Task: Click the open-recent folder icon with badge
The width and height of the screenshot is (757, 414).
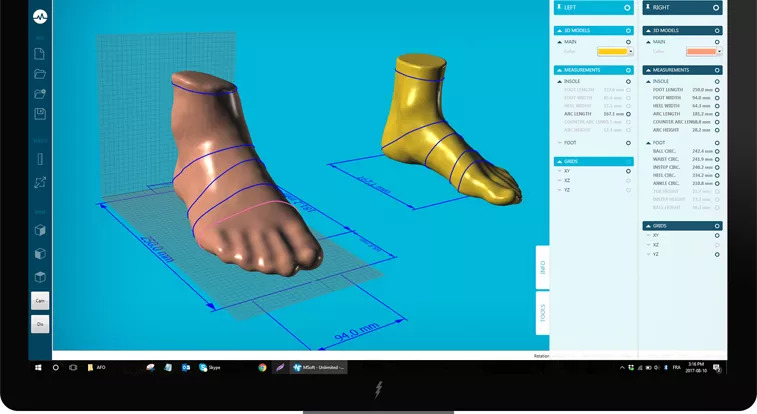Action: tap(40, 94)
